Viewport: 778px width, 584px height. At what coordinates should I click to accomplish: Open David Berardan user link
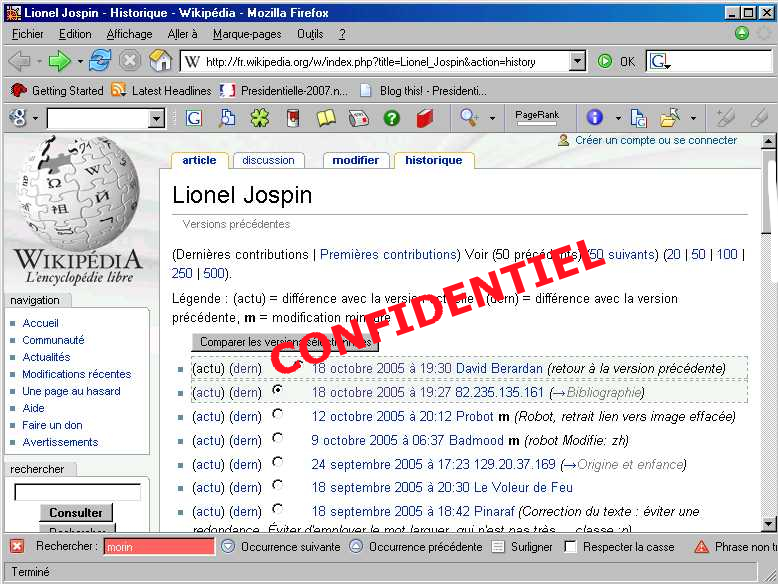[499, 369]
